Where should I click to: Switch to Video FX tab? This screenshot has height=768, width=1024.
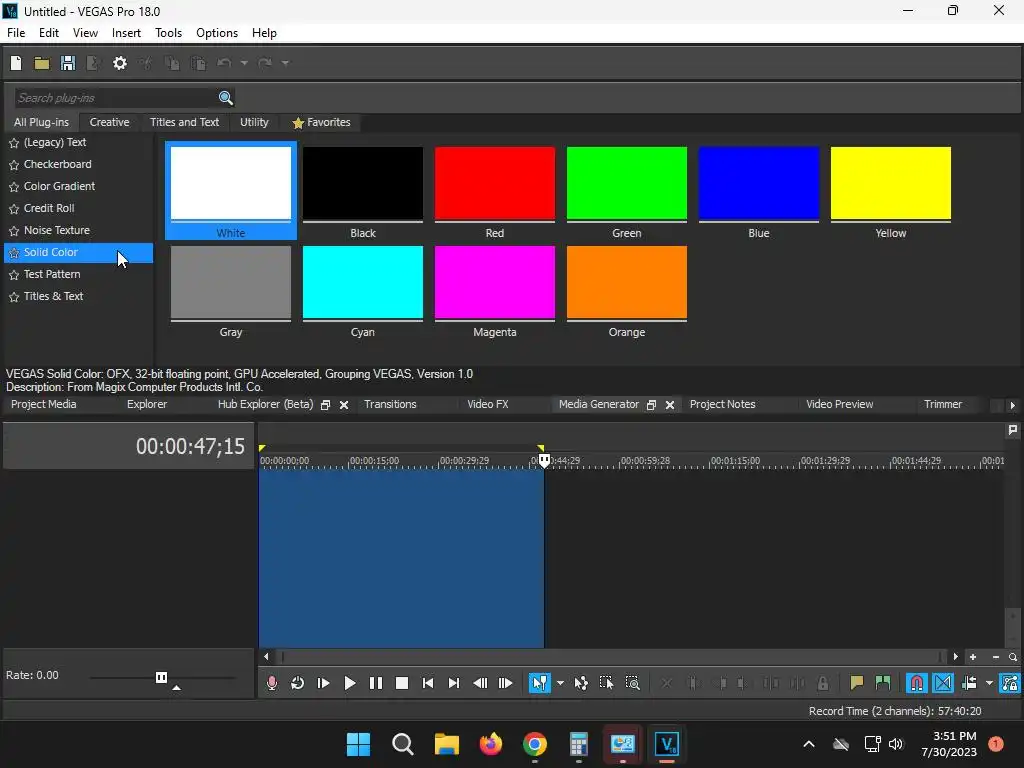click(x=488, y=404)
